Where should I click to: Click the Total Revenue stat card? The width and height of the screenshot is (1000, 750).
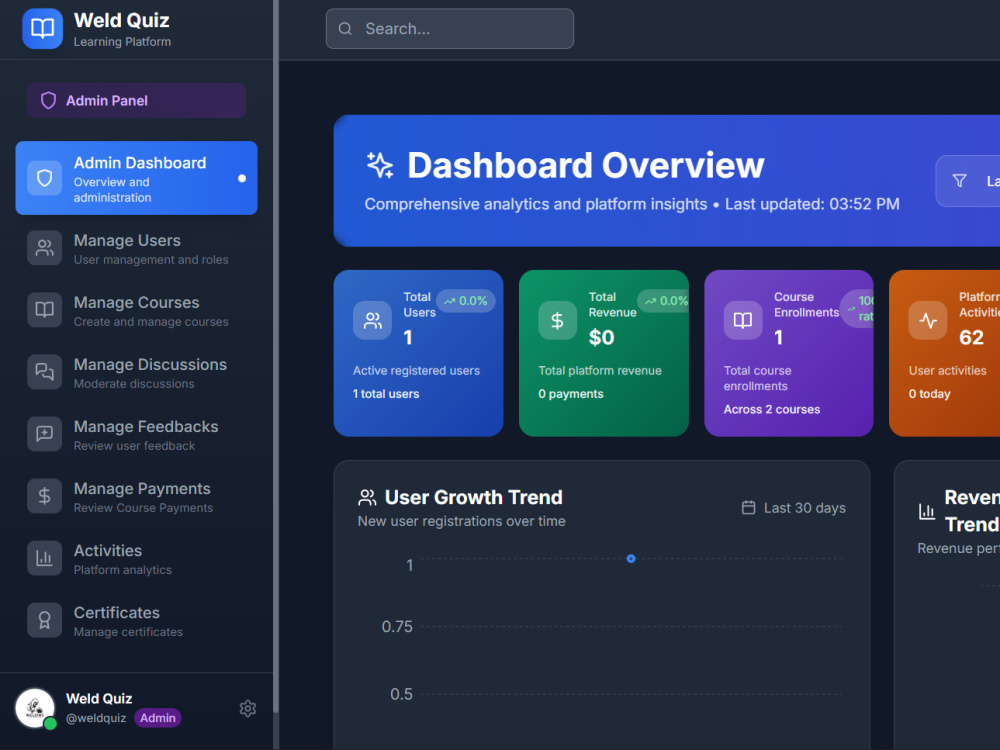[x=604, y=353]
